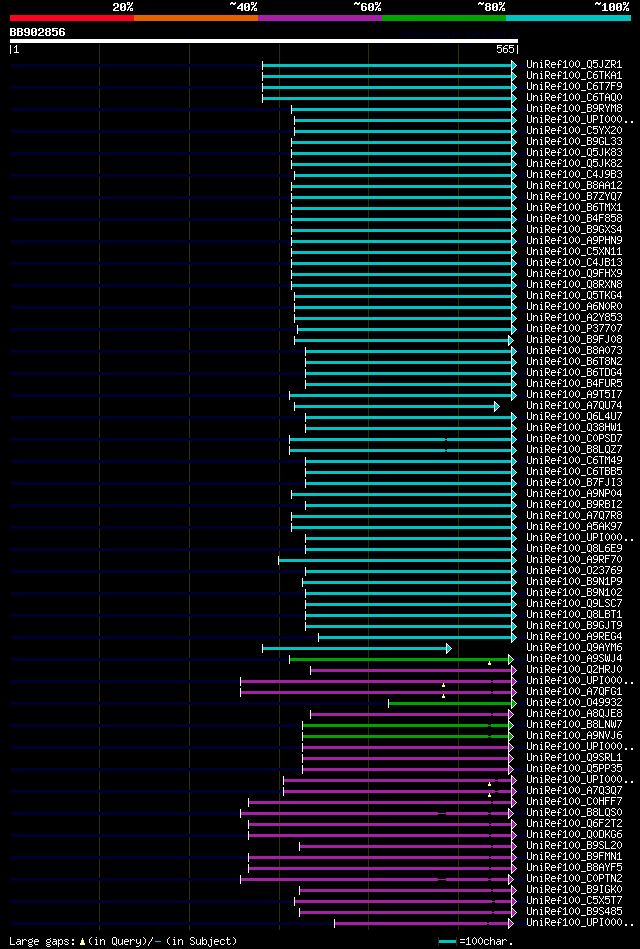Select label UniRef100_Q9LSC7
The height and width of the screenshot is (949, 640).
(575, 603)
